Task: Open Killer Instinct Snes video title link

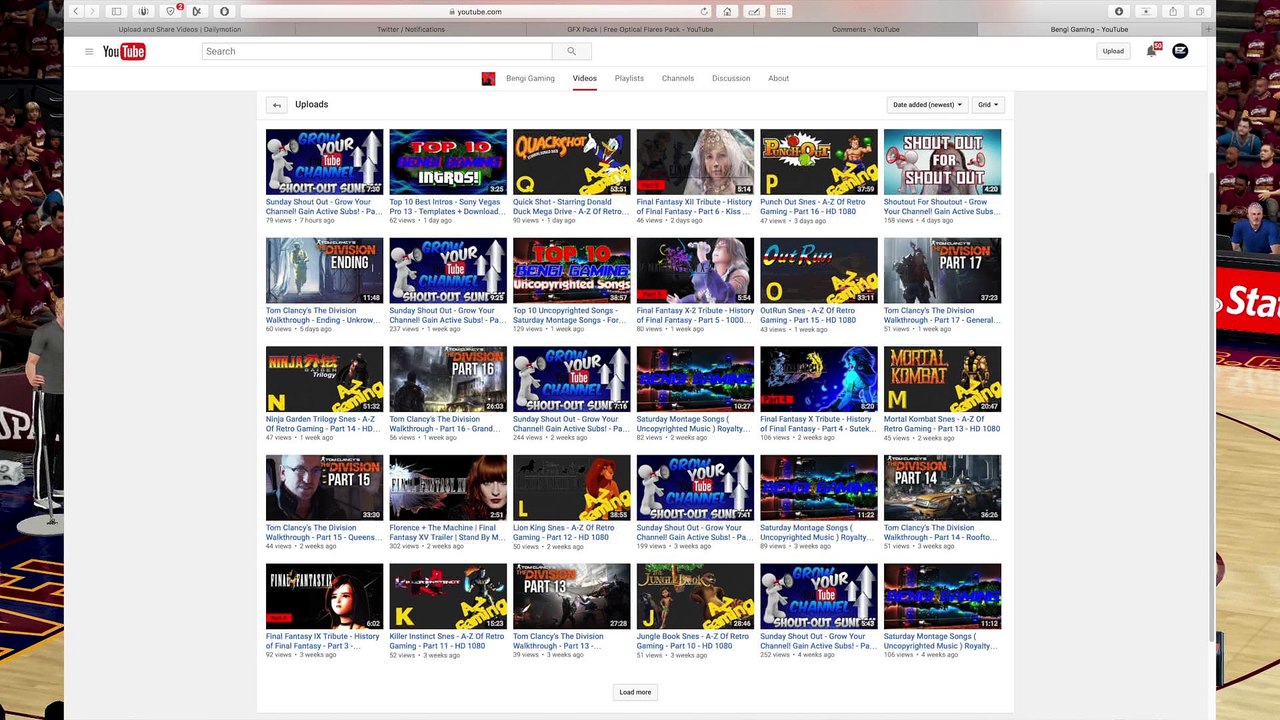Action: pyautogui.click(x=447, y=641)
